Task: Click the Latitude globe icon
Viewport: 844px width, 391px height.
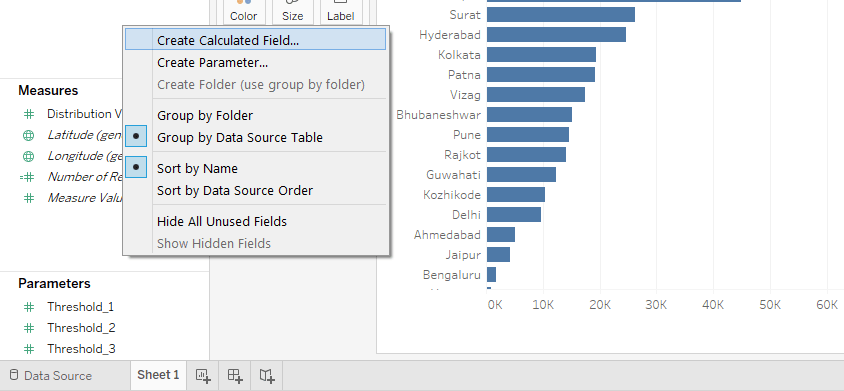Action: (29, 135)
